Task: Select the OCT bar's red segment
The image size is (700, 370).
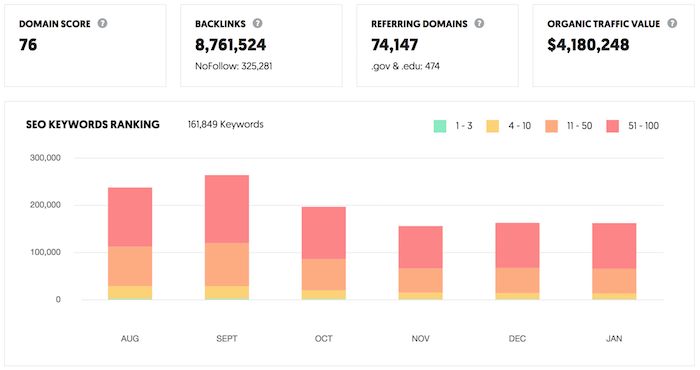Action: coord(324,233)
